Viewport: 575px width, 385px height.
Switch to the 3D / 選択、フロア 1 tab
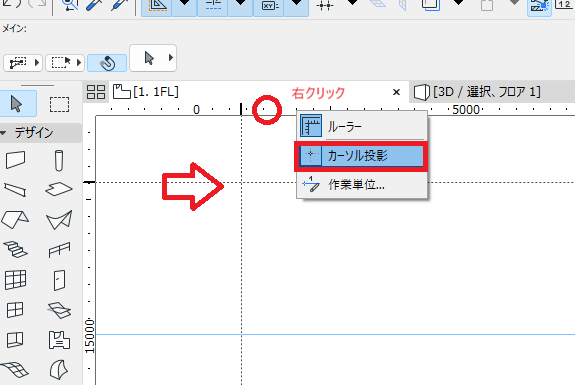[477, 92]
